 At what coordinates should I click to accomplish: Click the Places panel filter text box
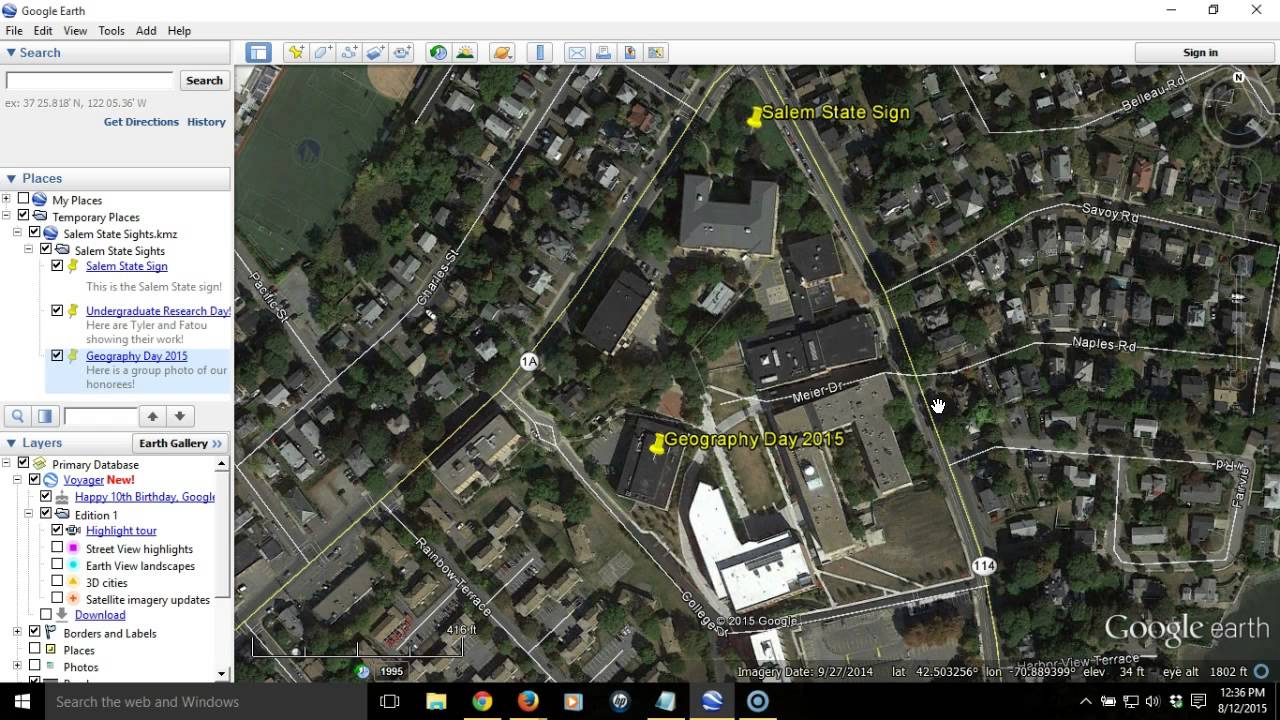101,416
